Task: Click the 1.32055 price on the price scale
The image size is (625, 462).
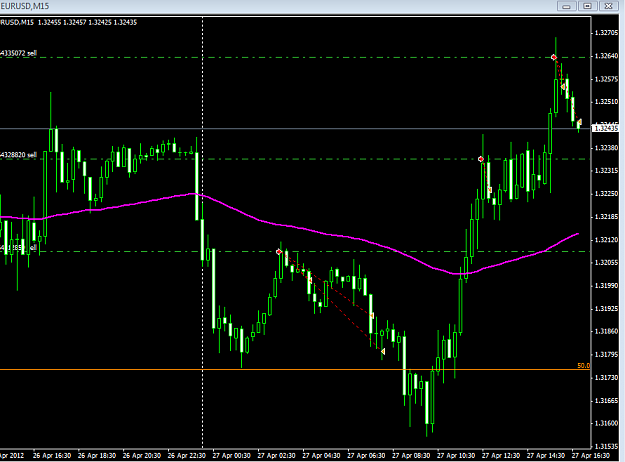Action: pyautogui.click(x=606, y=262)
